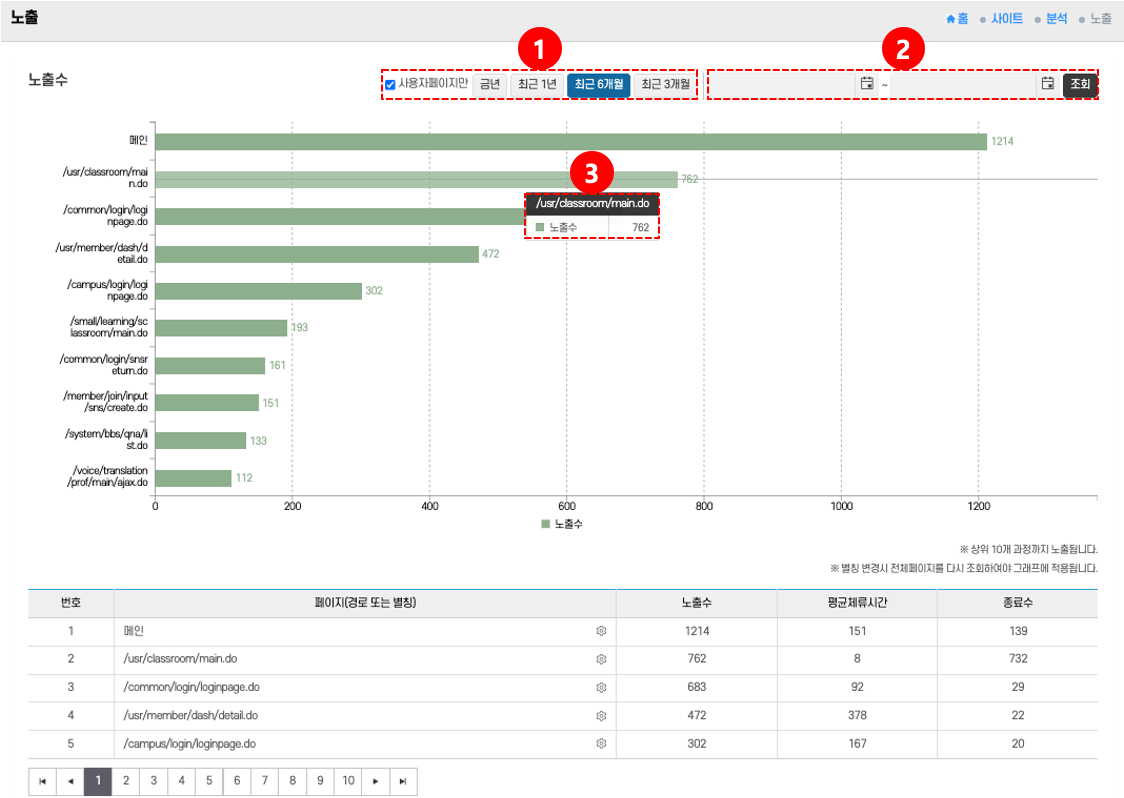This screenshot has height=798, width=1124.
Task: Go to the next page arrow
Action: [x=375, y=782]
